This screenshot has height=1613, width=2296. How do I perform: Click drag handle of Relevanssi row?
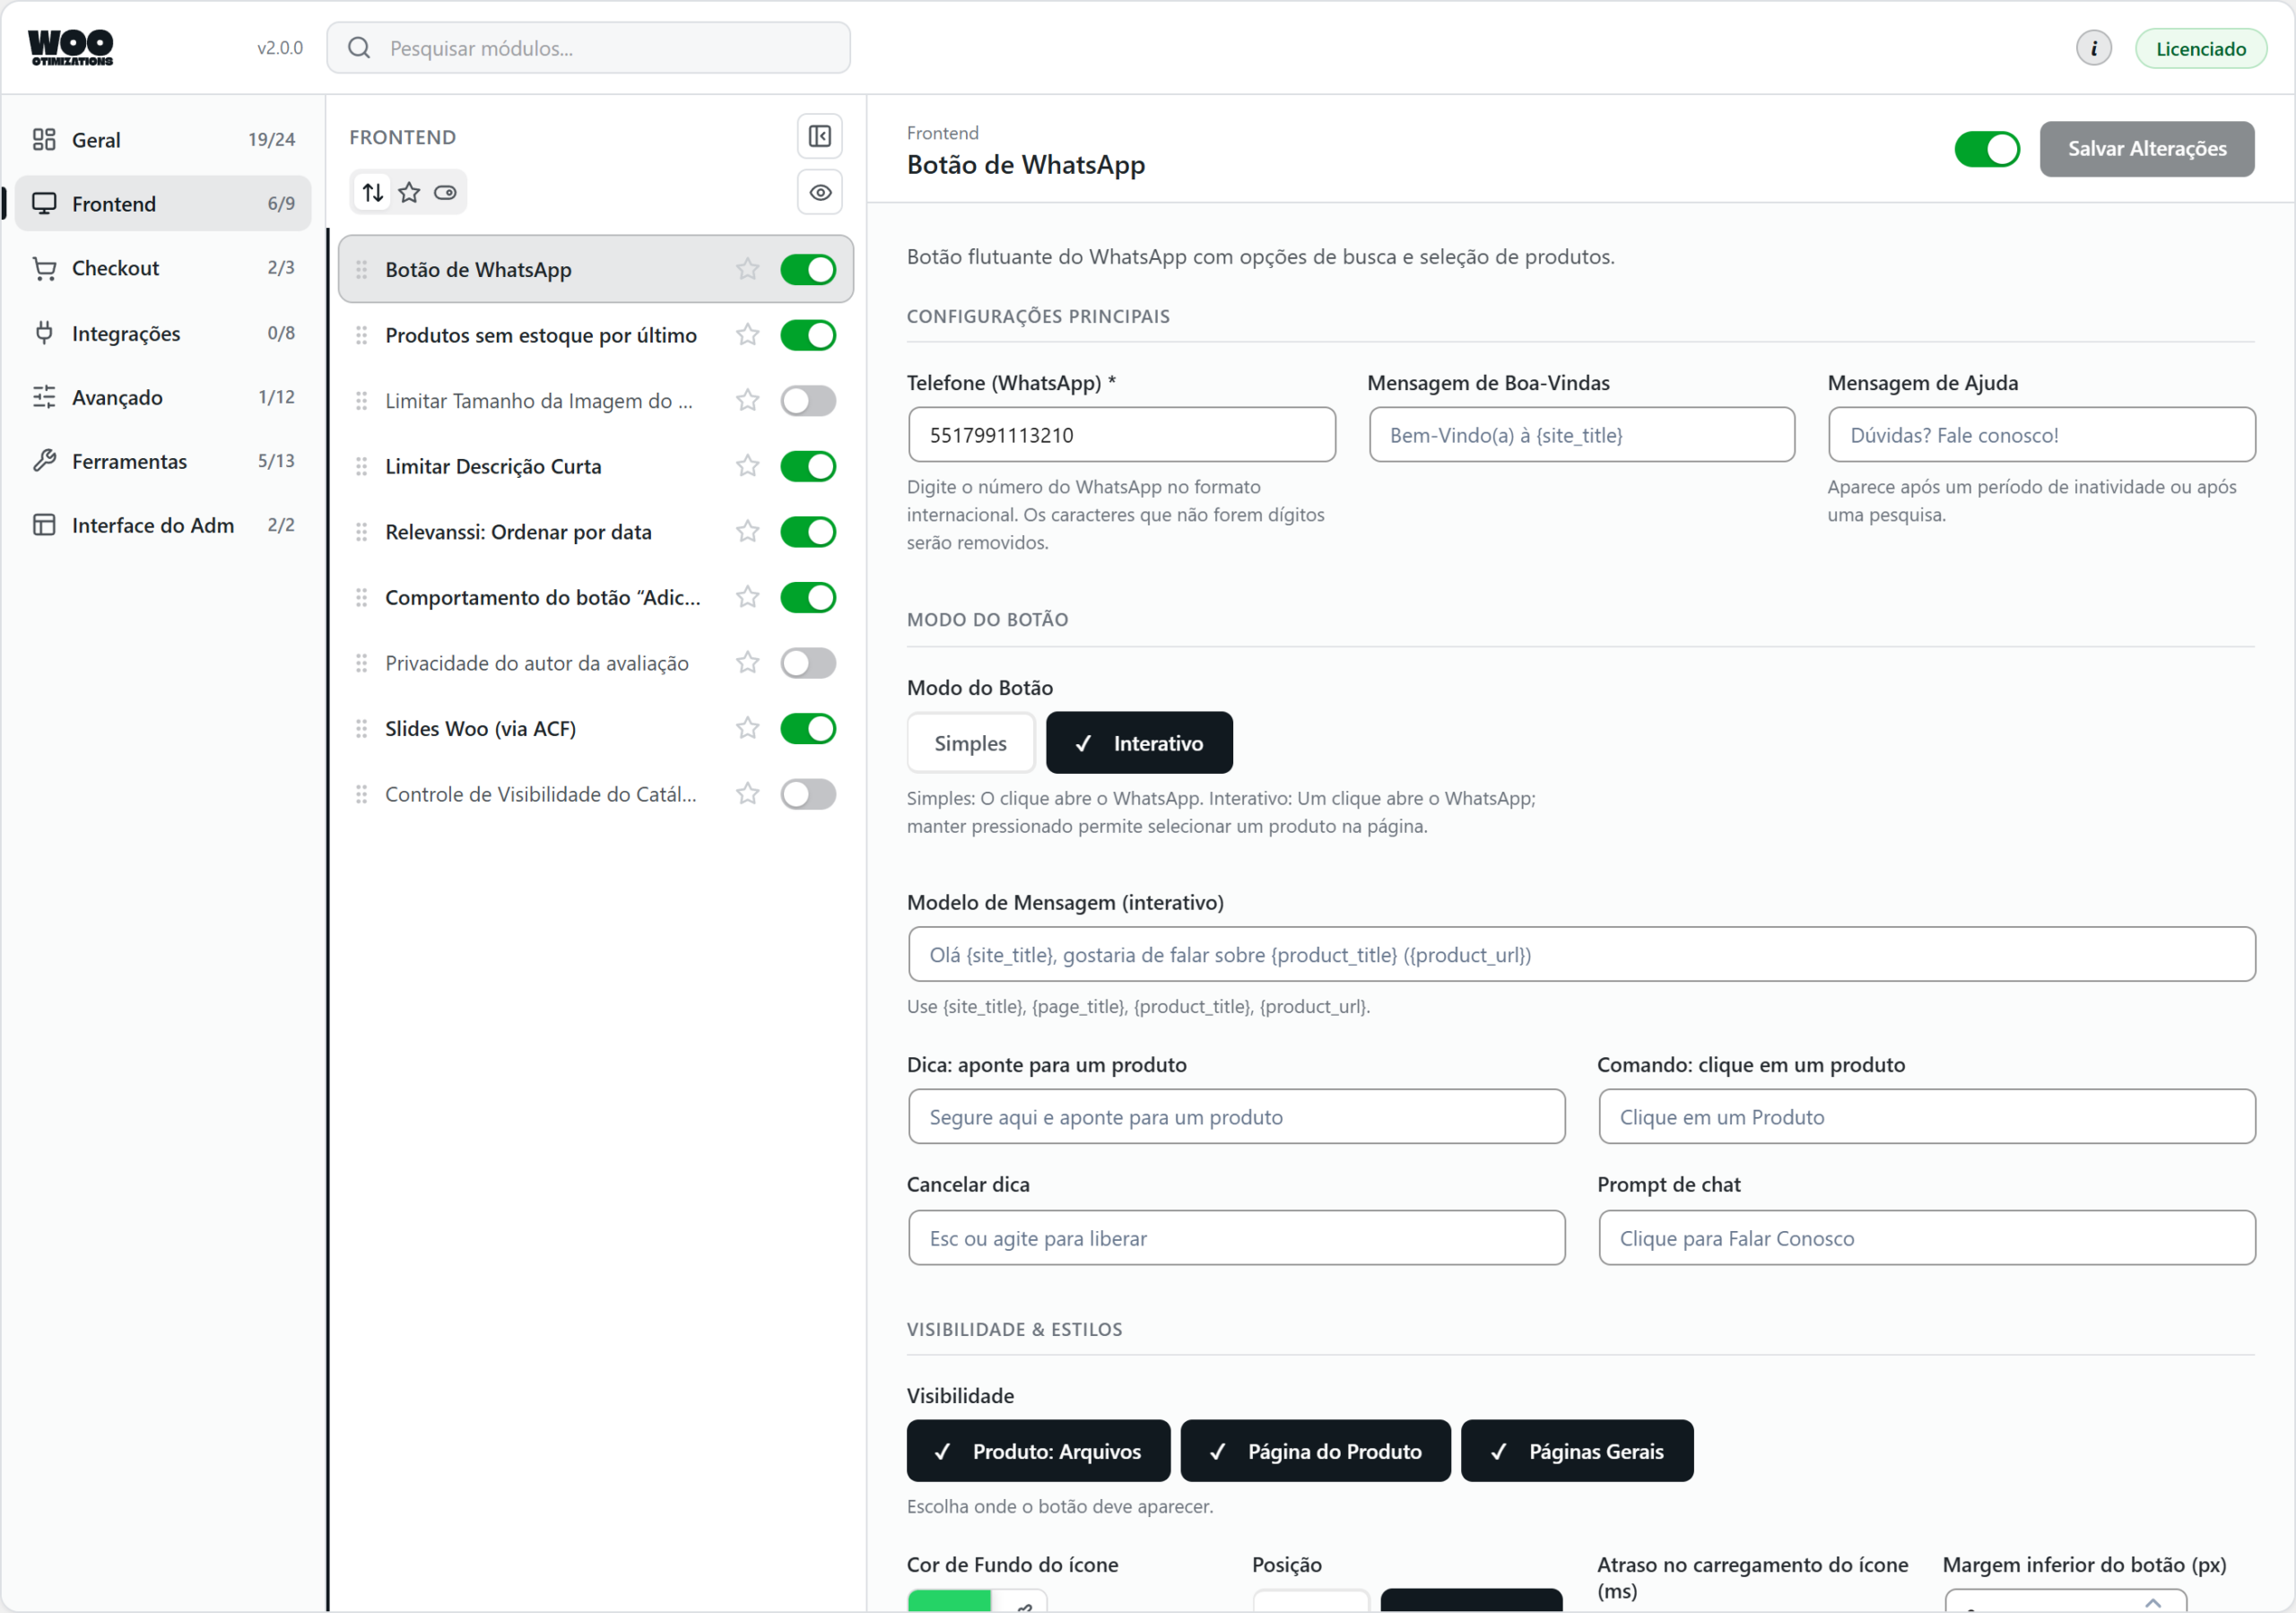(x=361, y=532)
